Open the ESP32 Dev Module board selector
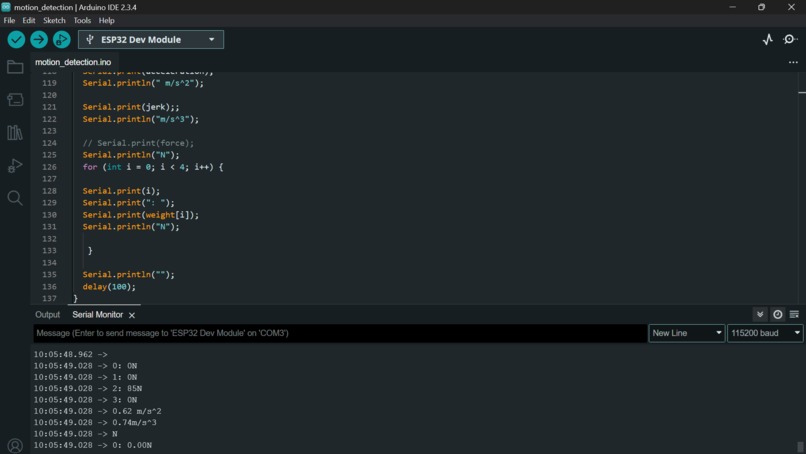The height and width of the screenshot is (454, 806). pos(151,40)
